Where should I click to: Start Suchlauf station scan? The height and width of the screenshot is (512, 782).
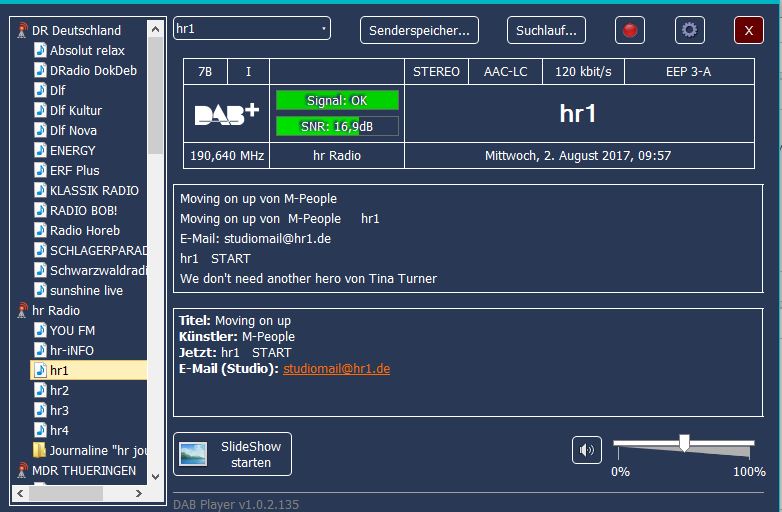(x=546, y=30)
